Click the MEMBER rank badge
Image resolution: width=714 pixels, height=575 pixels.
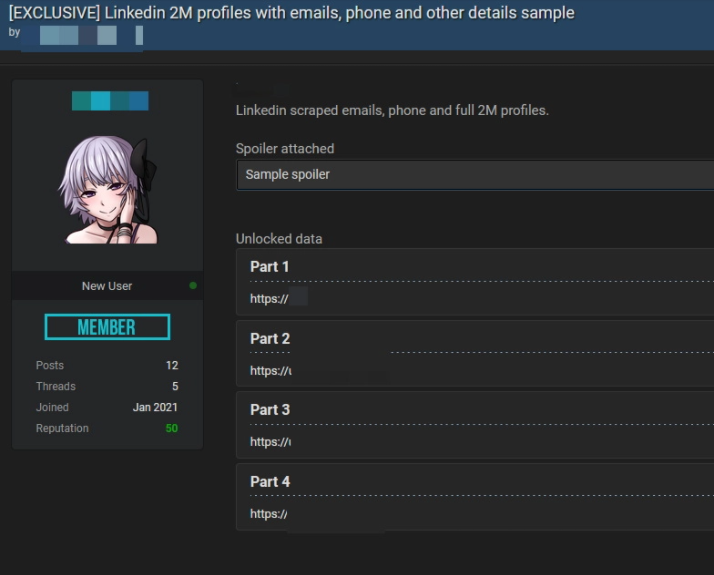(x=107, y=327)
